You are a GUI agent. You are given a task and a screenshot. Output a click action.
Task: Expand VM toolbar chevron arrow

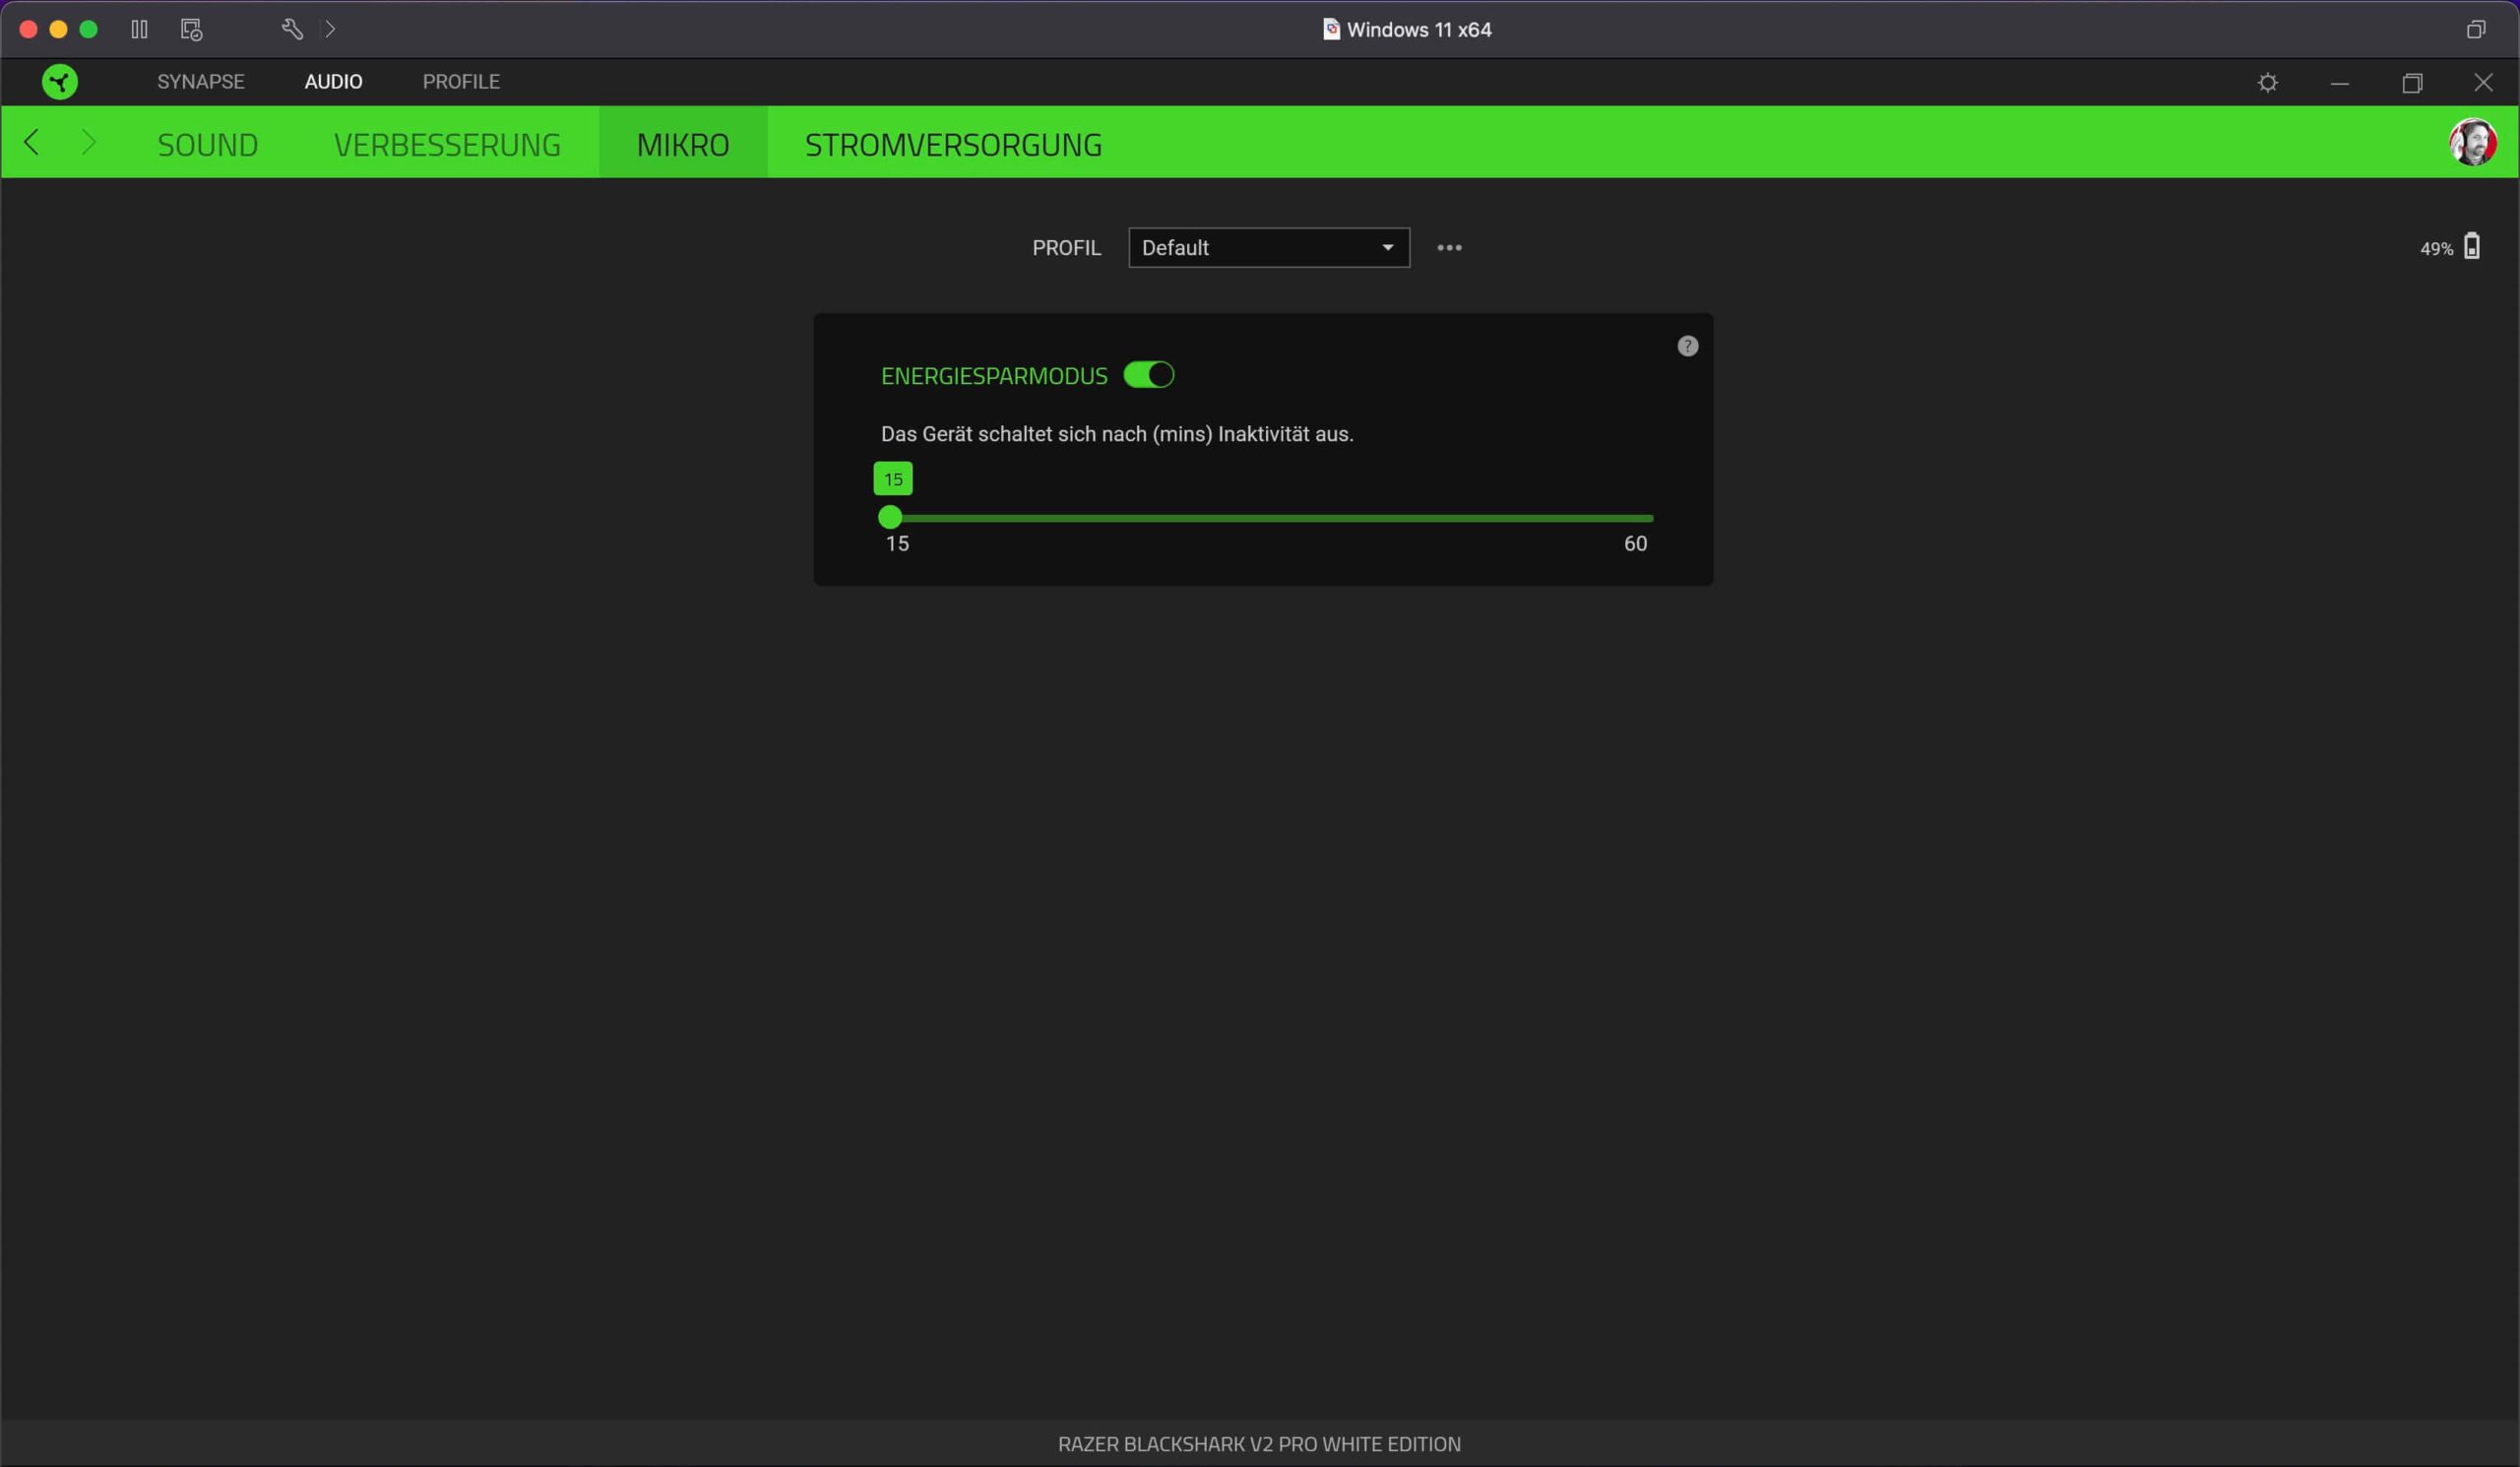point(330,30)
